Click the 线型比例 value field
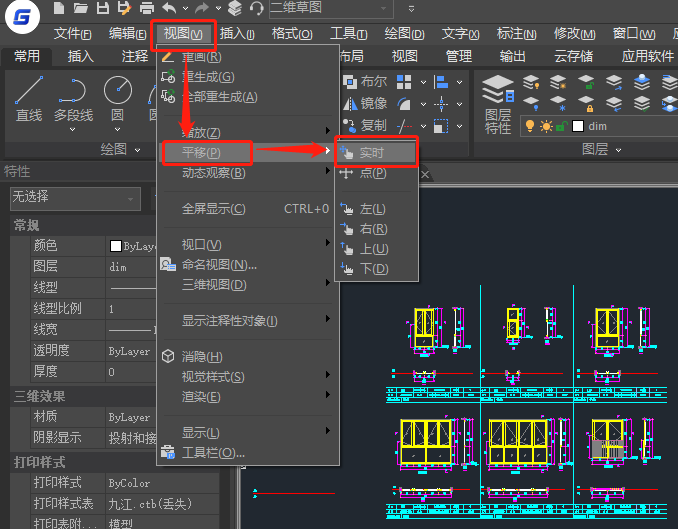 [x=130, y=309]
